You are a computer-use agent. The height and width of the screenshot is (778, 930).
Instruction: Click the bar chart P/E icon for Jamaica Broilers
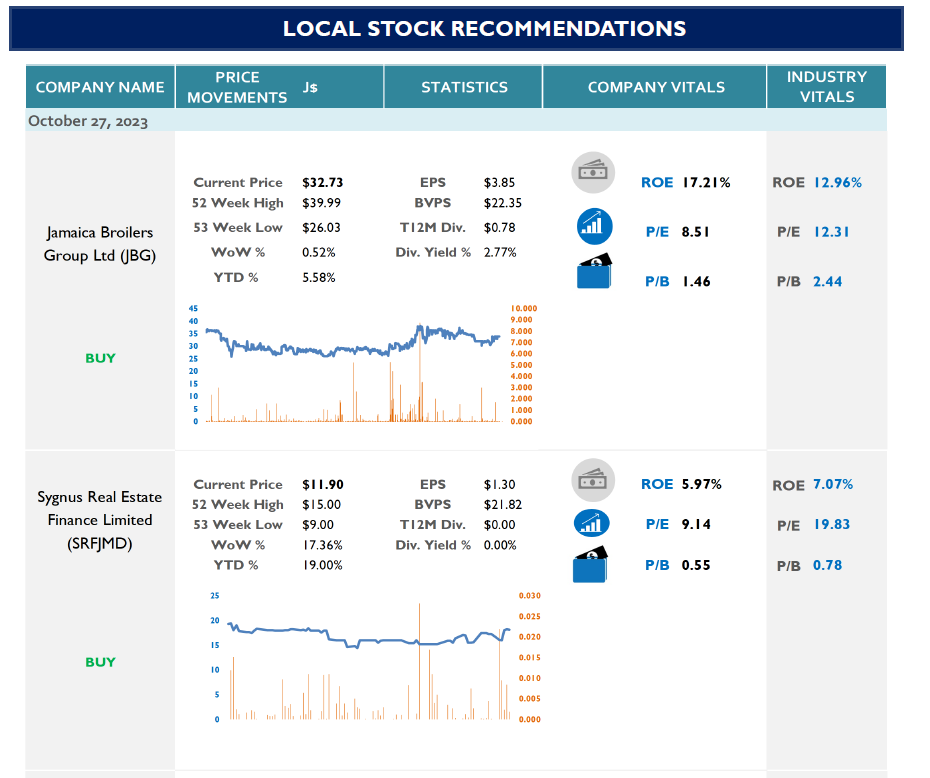click(594, 227)
